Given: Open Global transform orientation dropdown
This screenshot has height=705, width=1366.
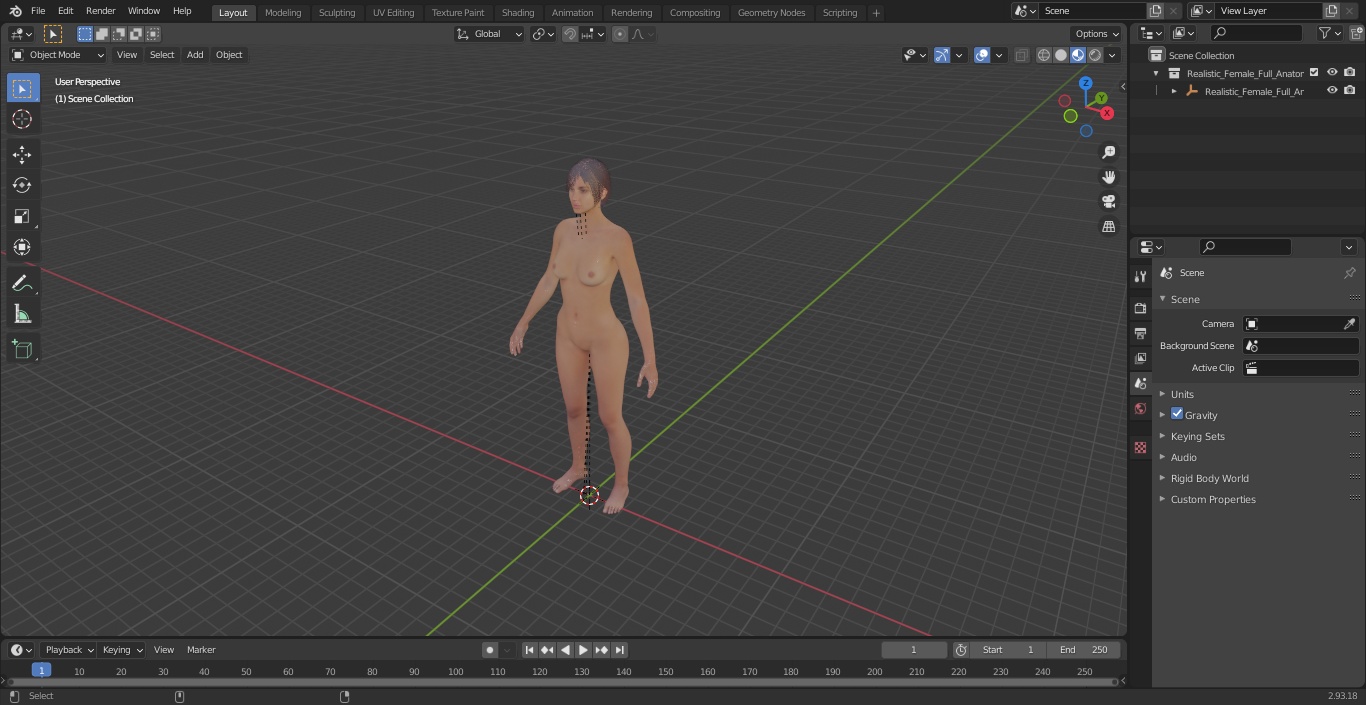Looking at the screenshot, I should [x=489, y=34].
